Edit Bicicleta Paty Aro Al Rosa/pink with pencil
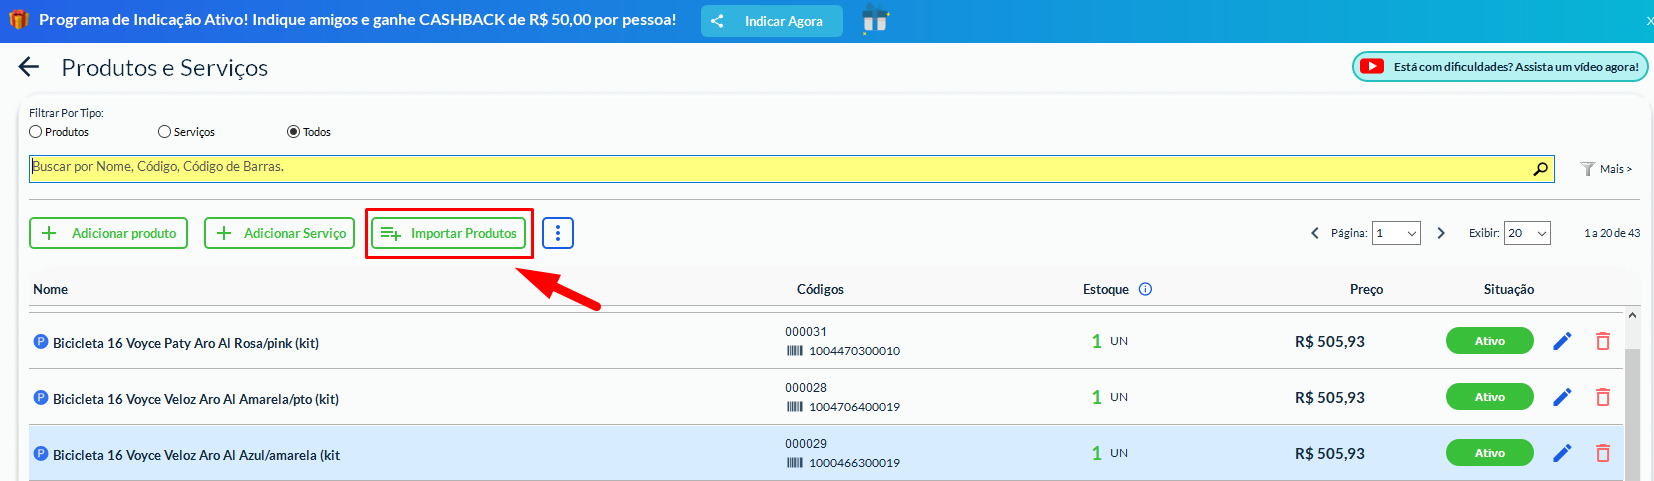This screenshot has width=1654, height=481. click(1562, 342)
